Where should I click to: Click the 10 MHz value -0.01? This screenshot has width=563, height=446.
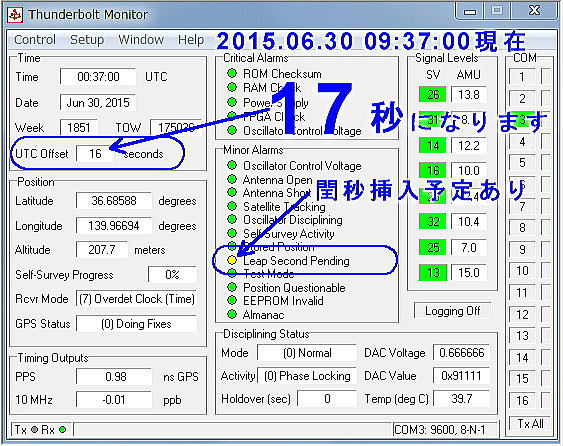click(113, 400)
